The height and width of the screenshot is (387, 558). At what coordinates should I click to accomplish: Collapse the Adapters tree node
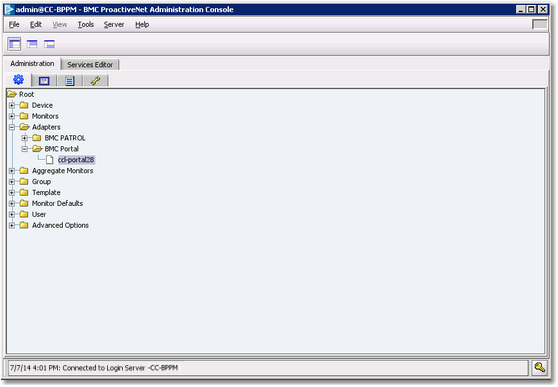pos(12,127)
